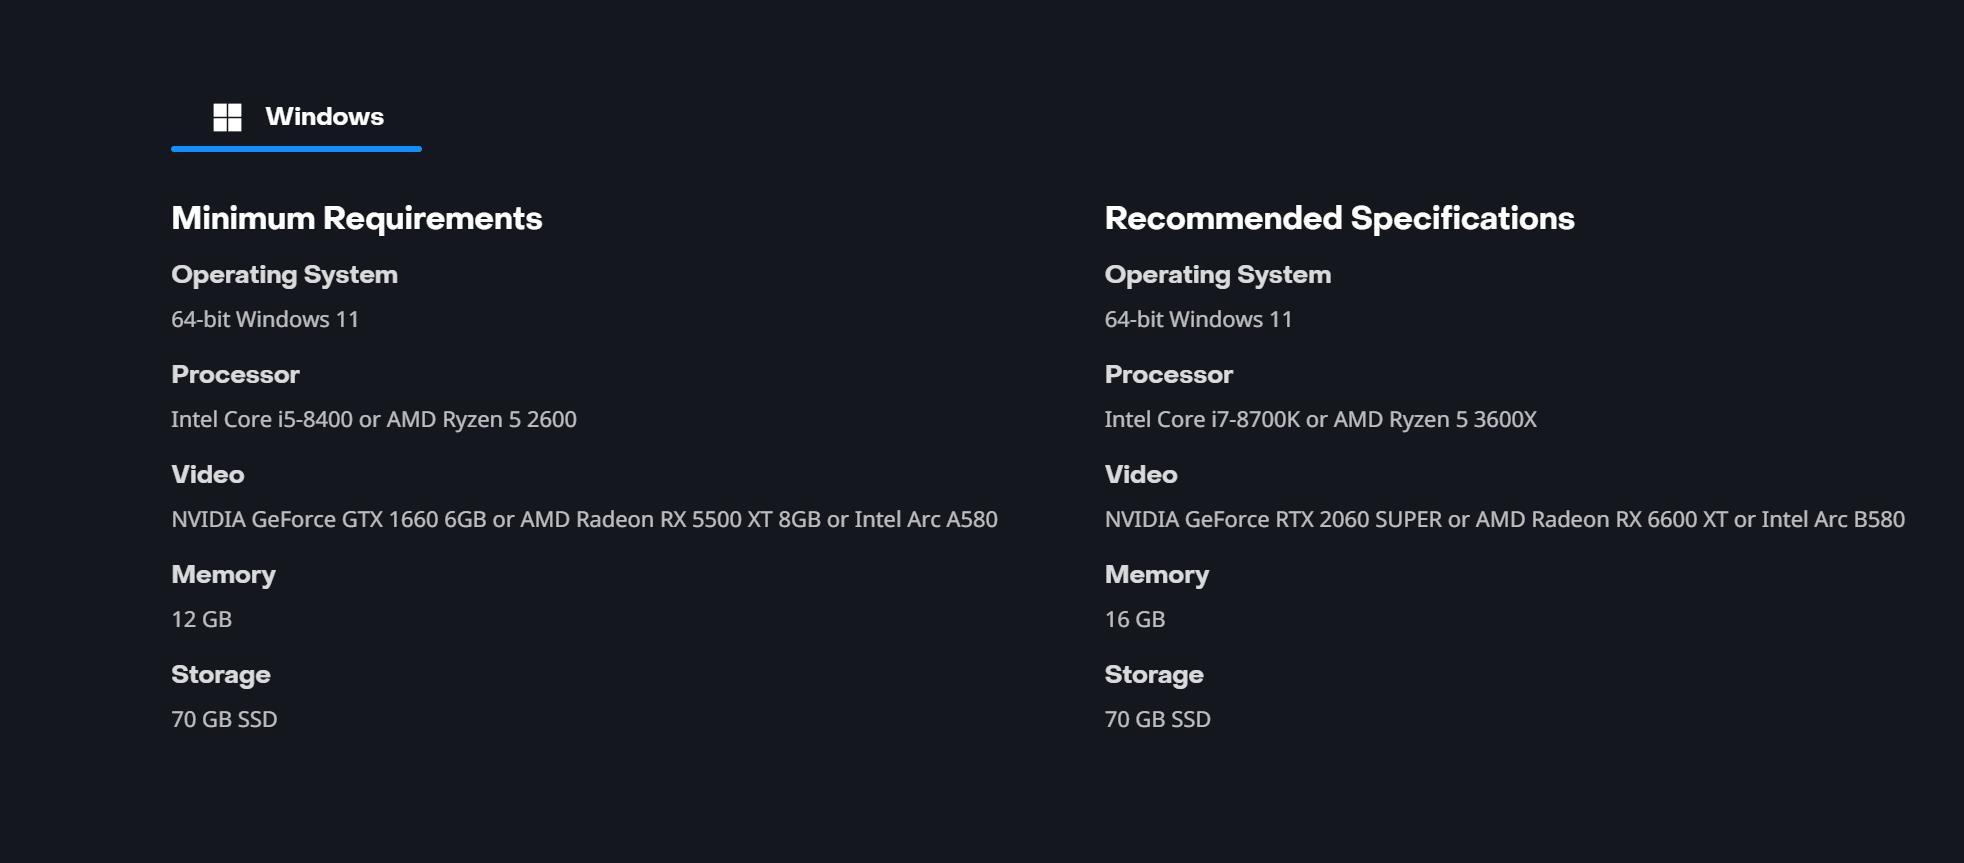Click recommended 70 GB SSD storage value
Image resolution: width=1964 pixels, height=863 pixels.
1157,719
